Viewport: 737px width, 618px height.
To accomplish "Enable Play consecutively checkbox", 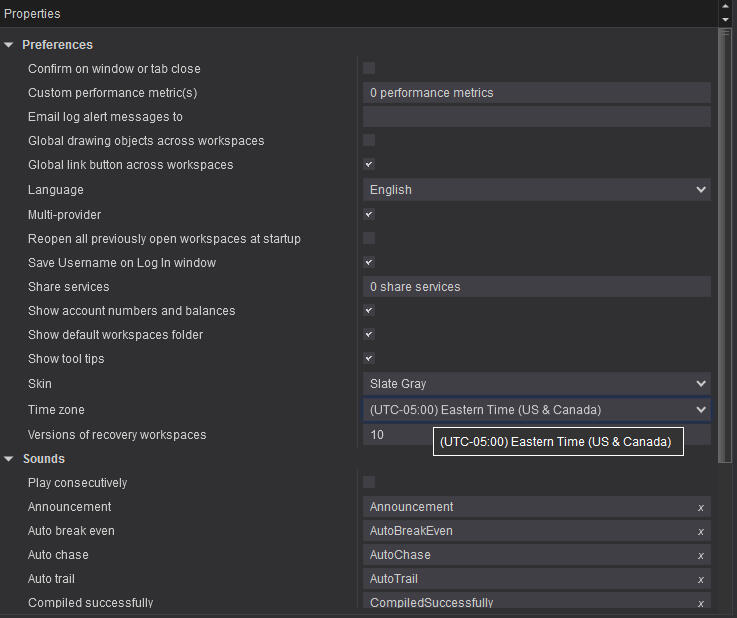I will click(369, 482).
